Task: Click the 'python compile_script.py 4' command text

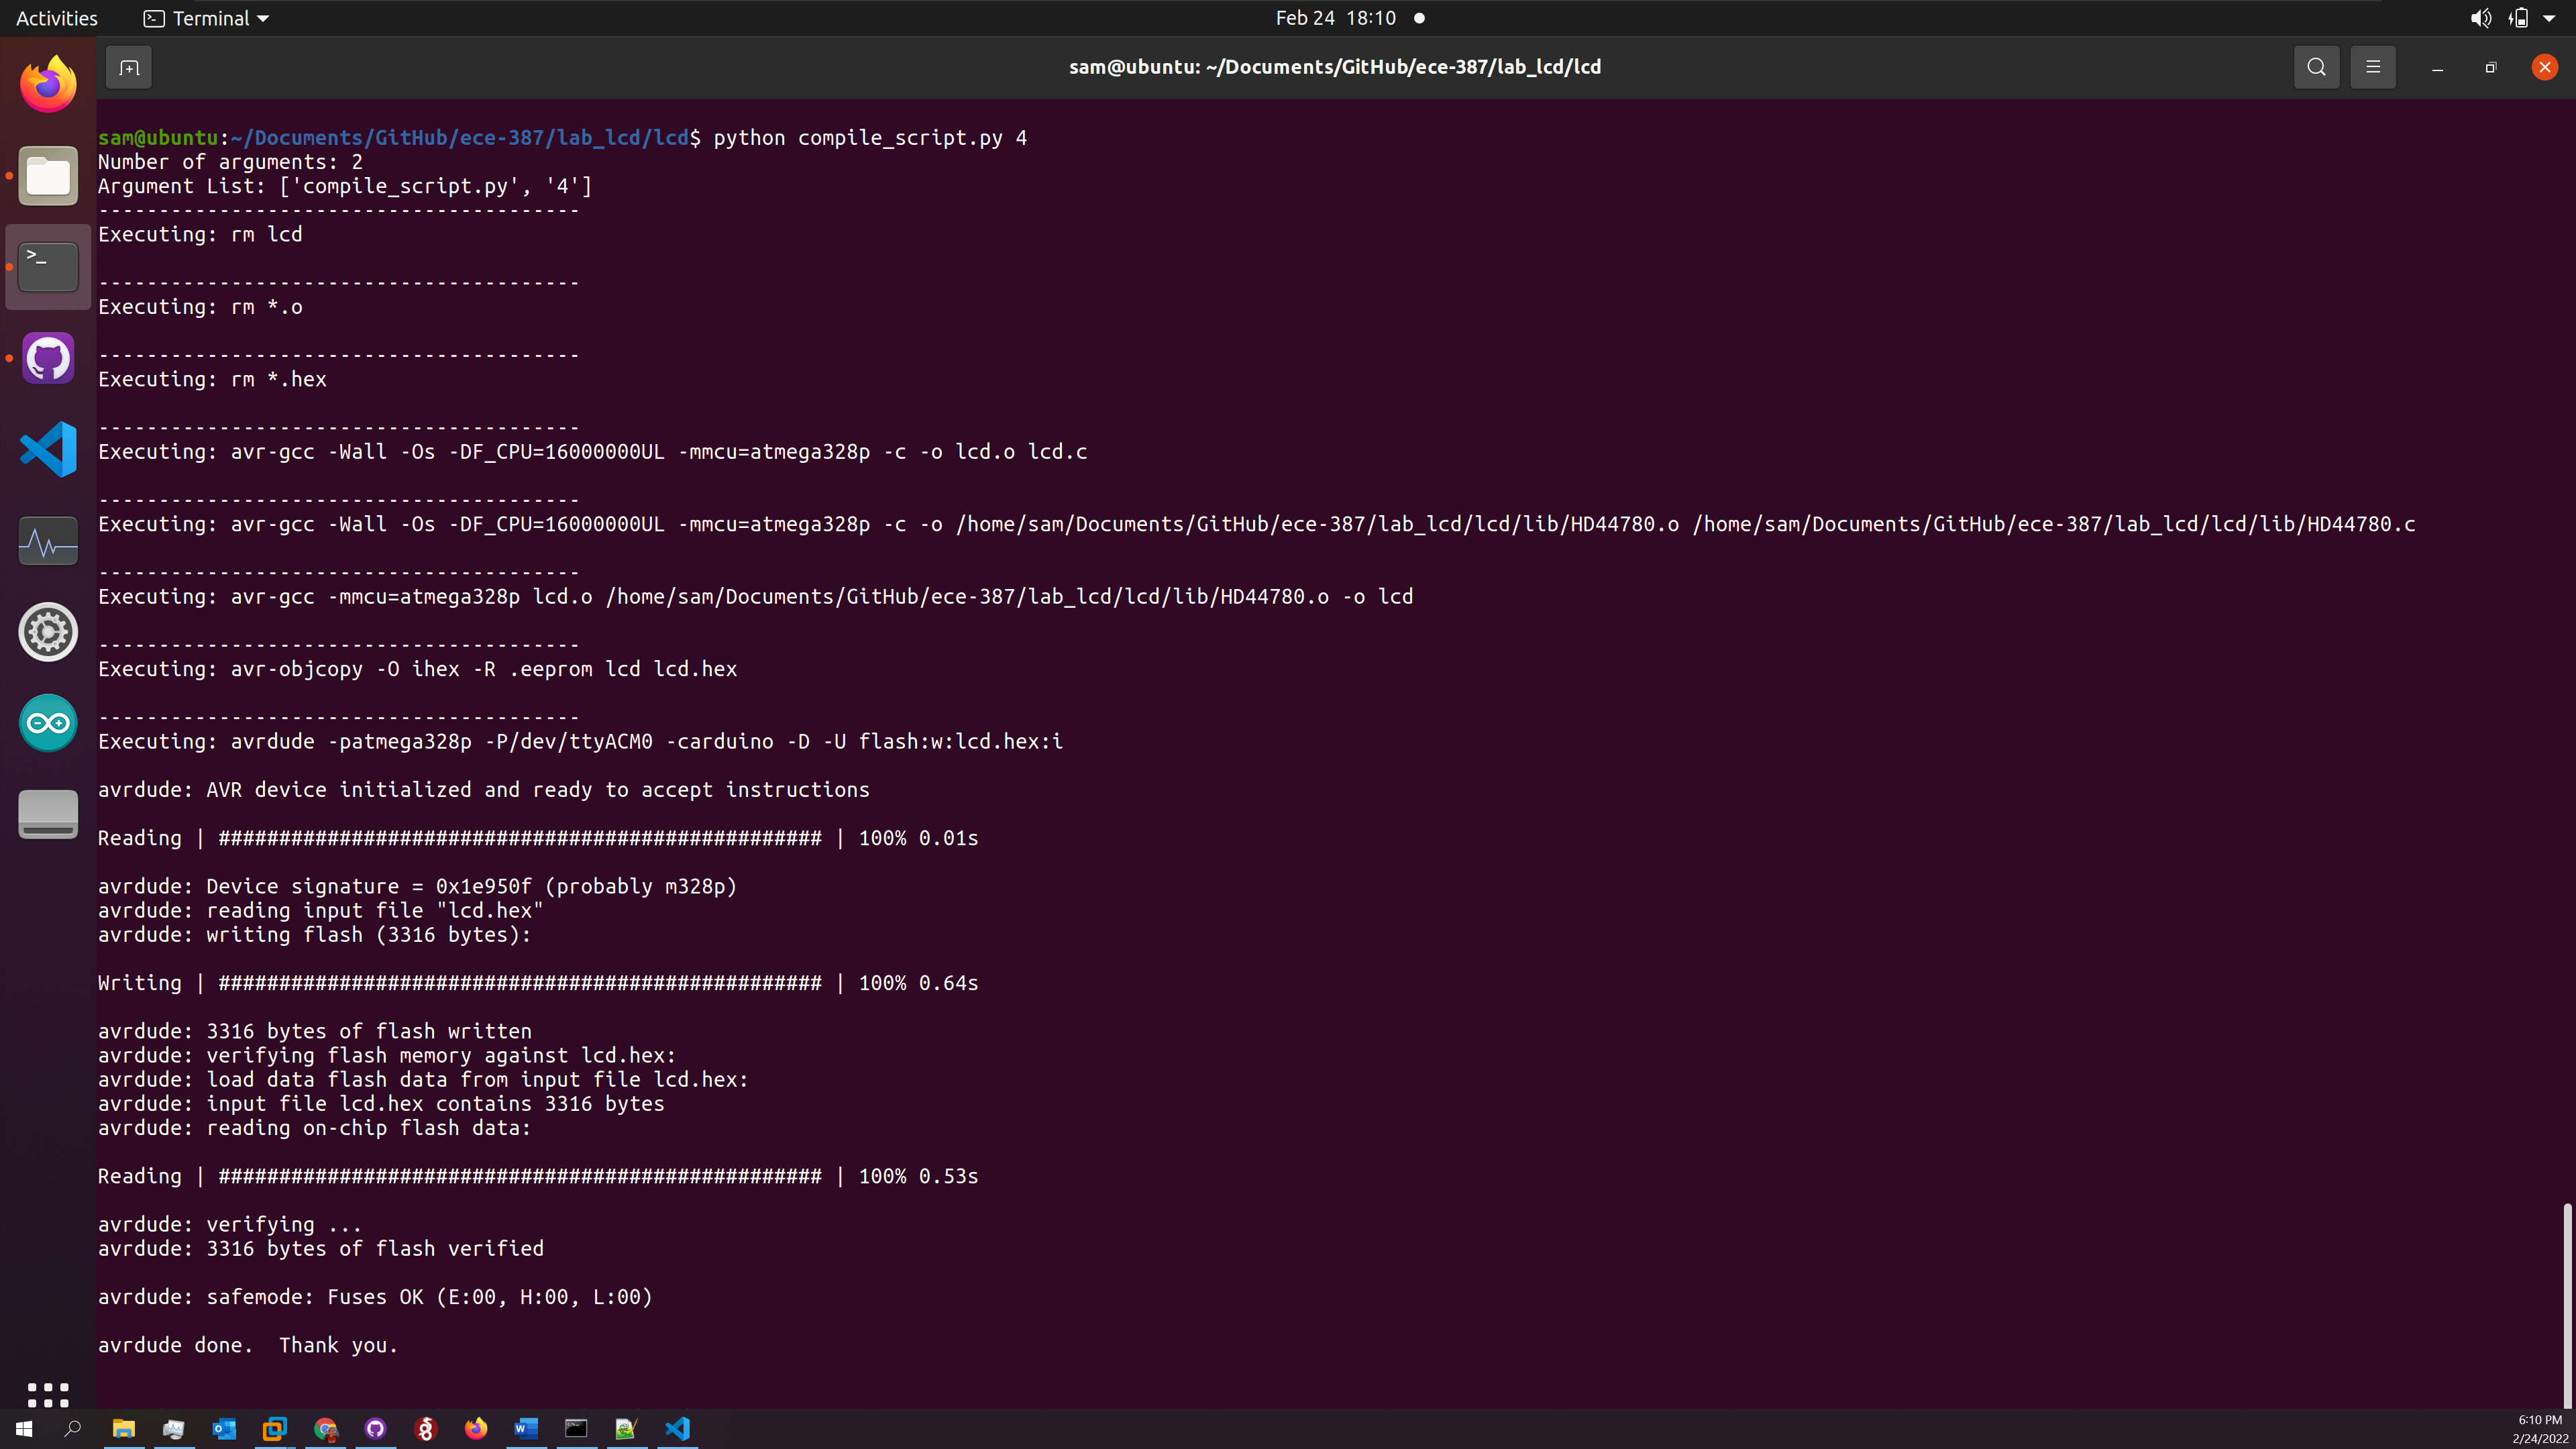Action: [870, 138]
